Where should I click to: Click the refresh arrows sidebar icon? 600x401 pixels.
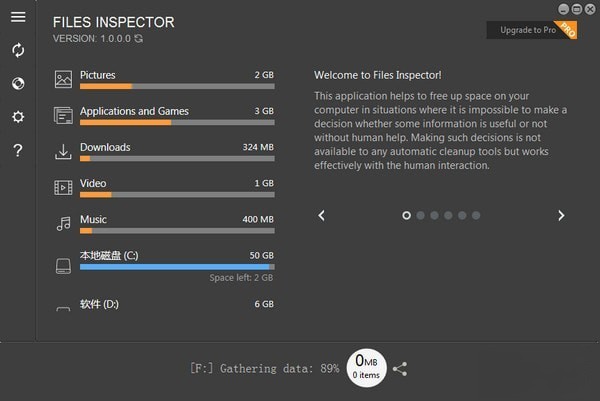18,50
